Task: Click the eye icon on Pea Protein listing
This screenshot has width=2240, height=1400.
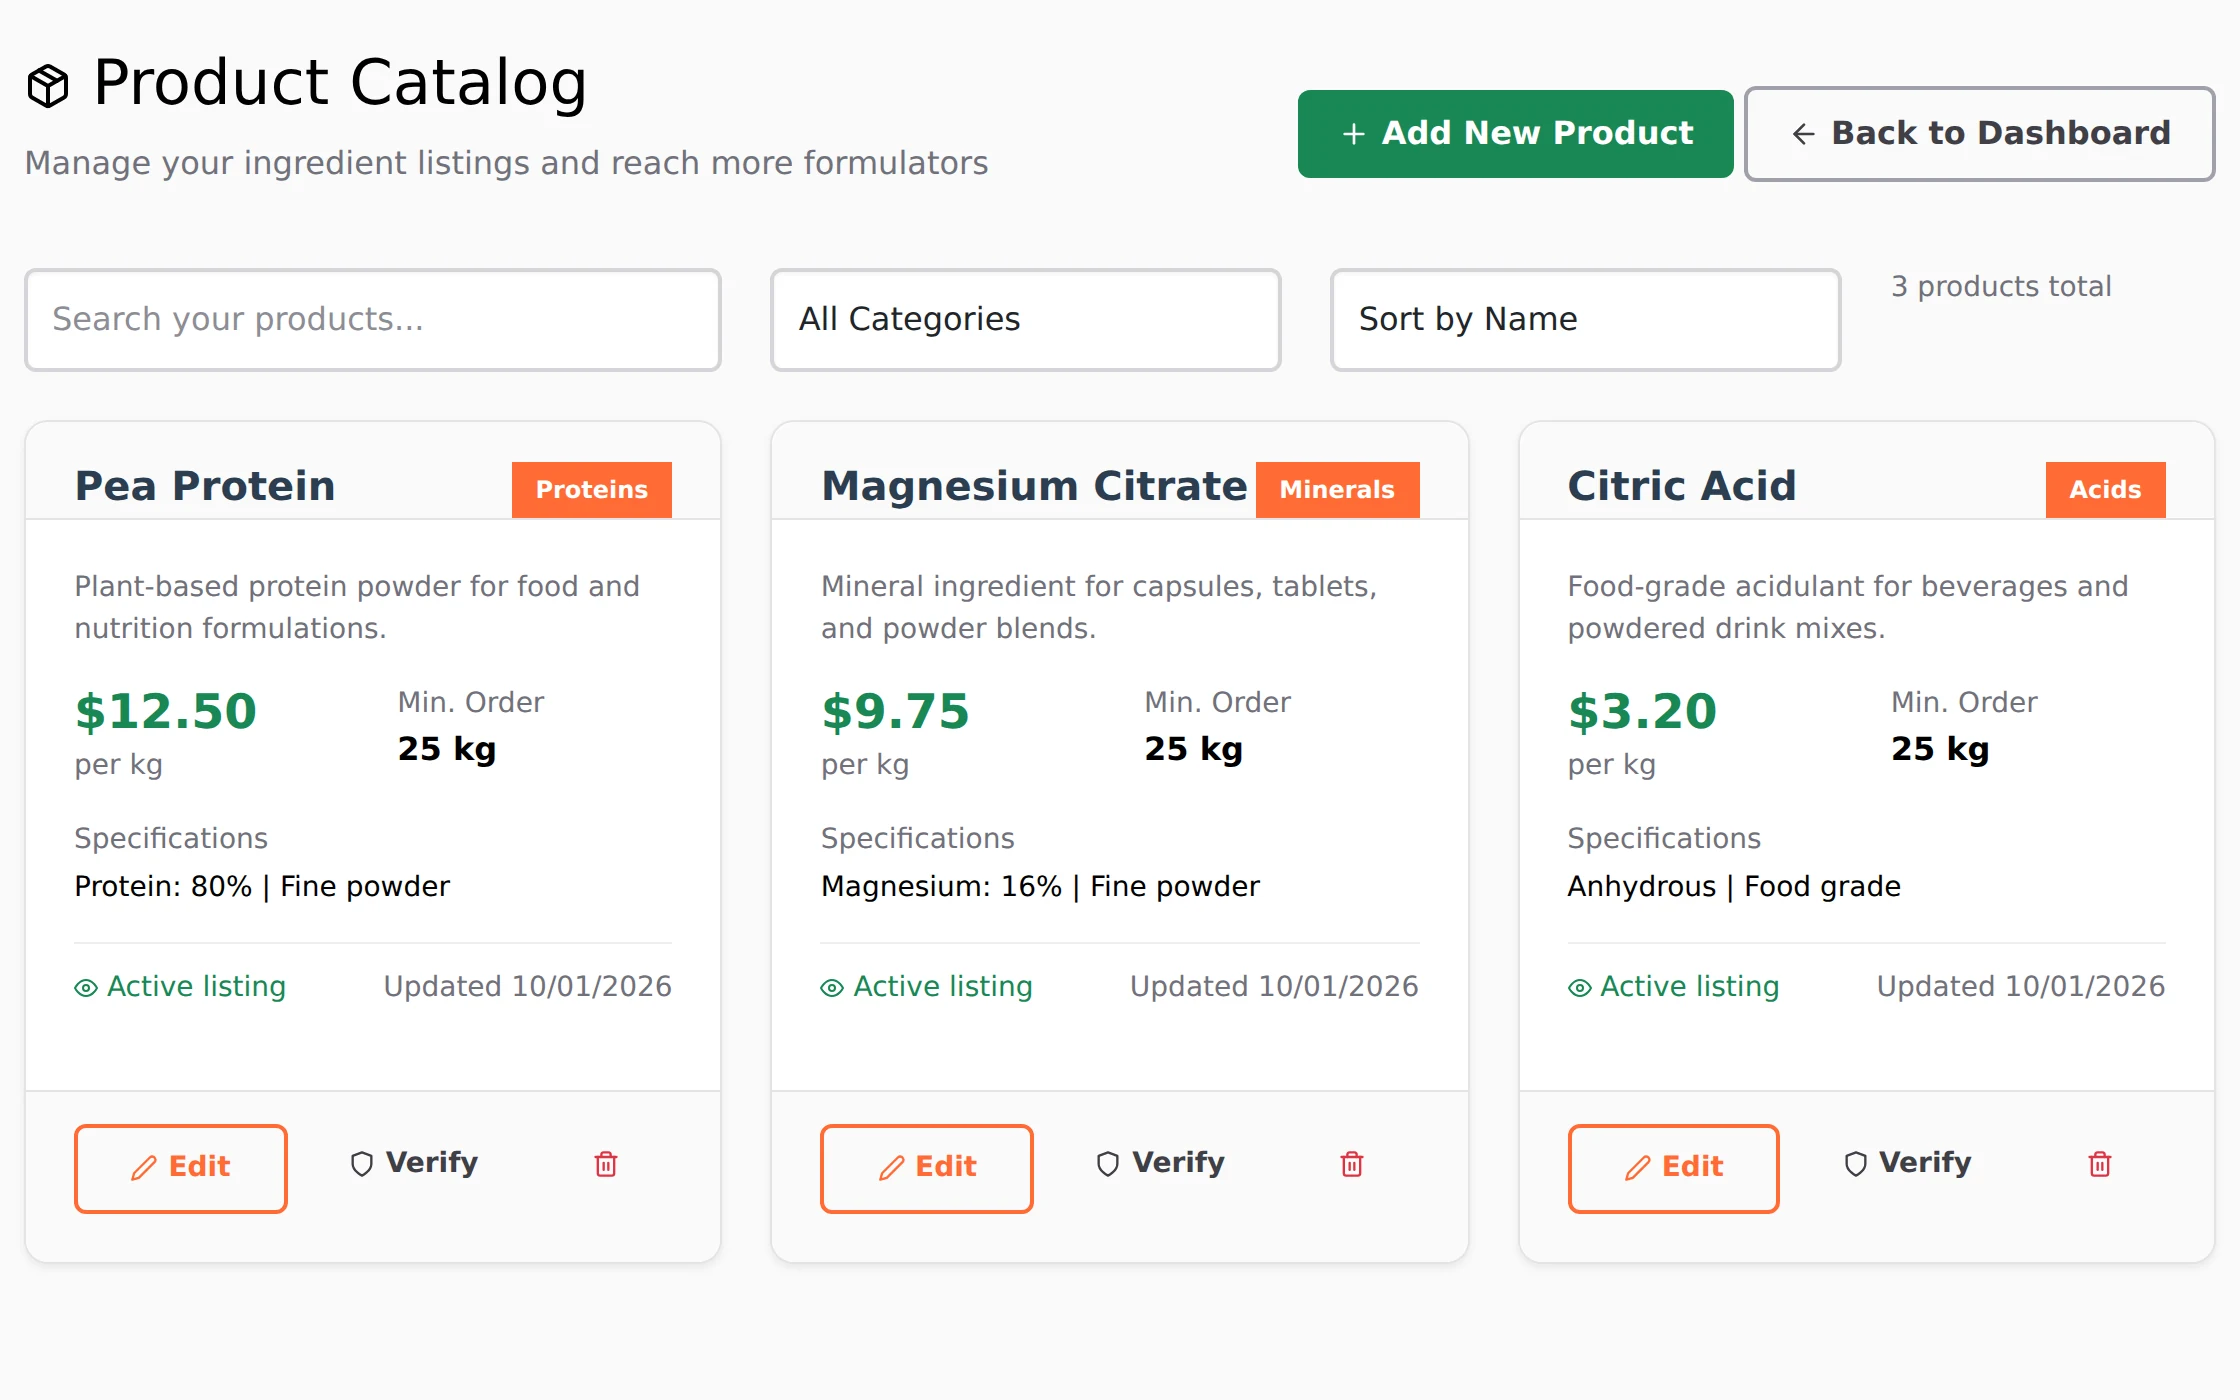Action: 86,988
